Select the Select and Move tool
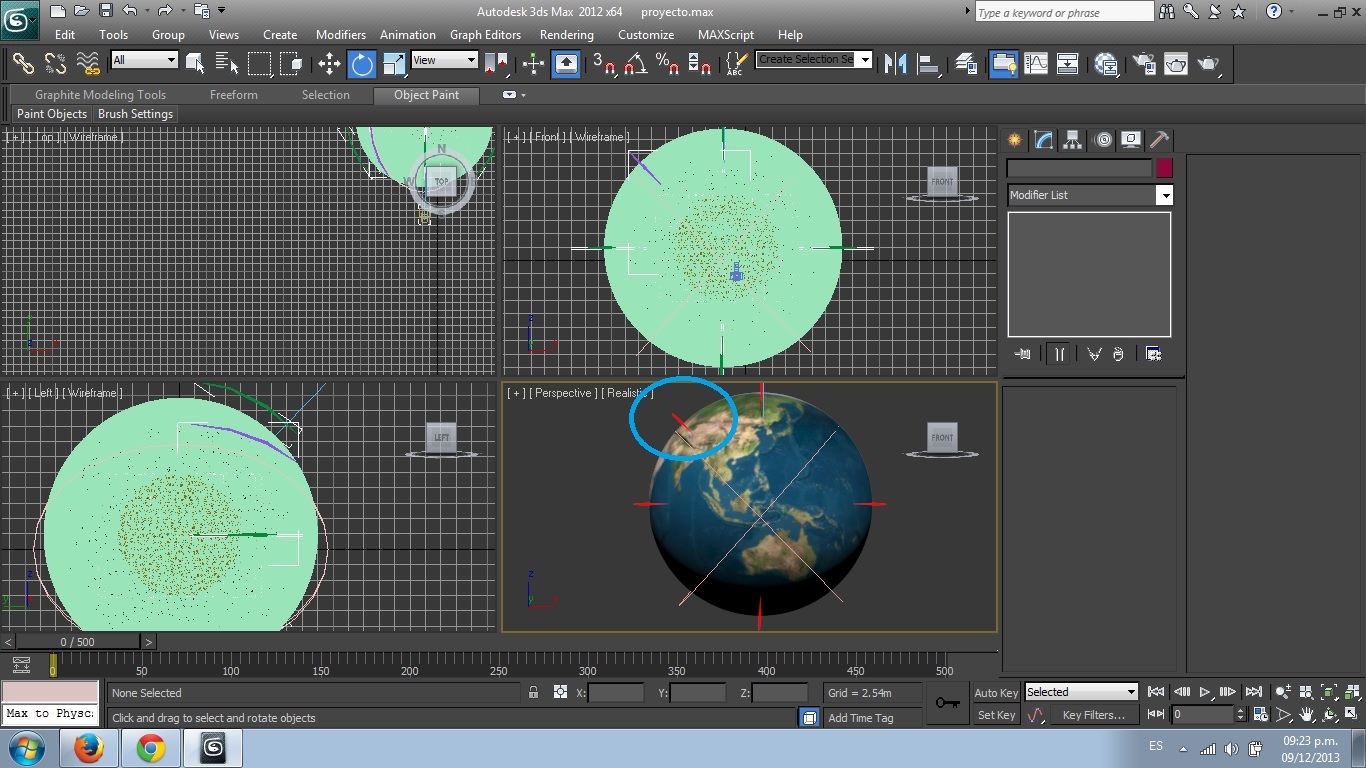 click(329, 64)
